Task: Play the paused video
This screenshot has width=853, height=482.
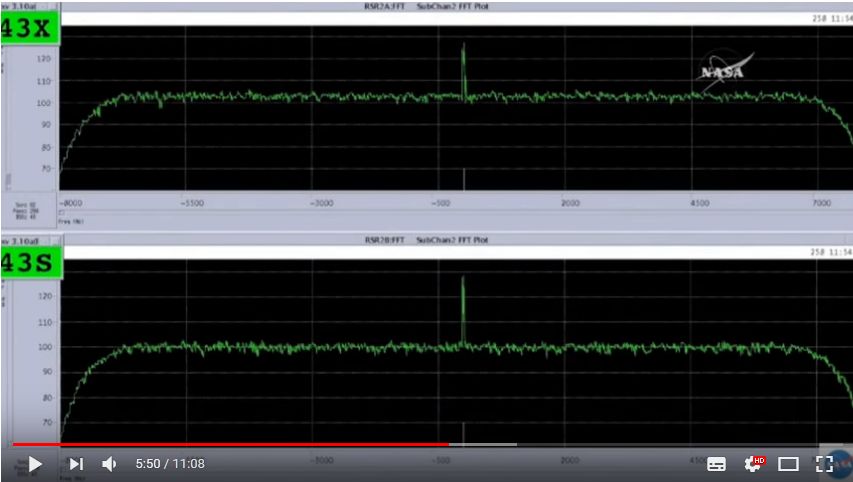Action: (35, 464)
